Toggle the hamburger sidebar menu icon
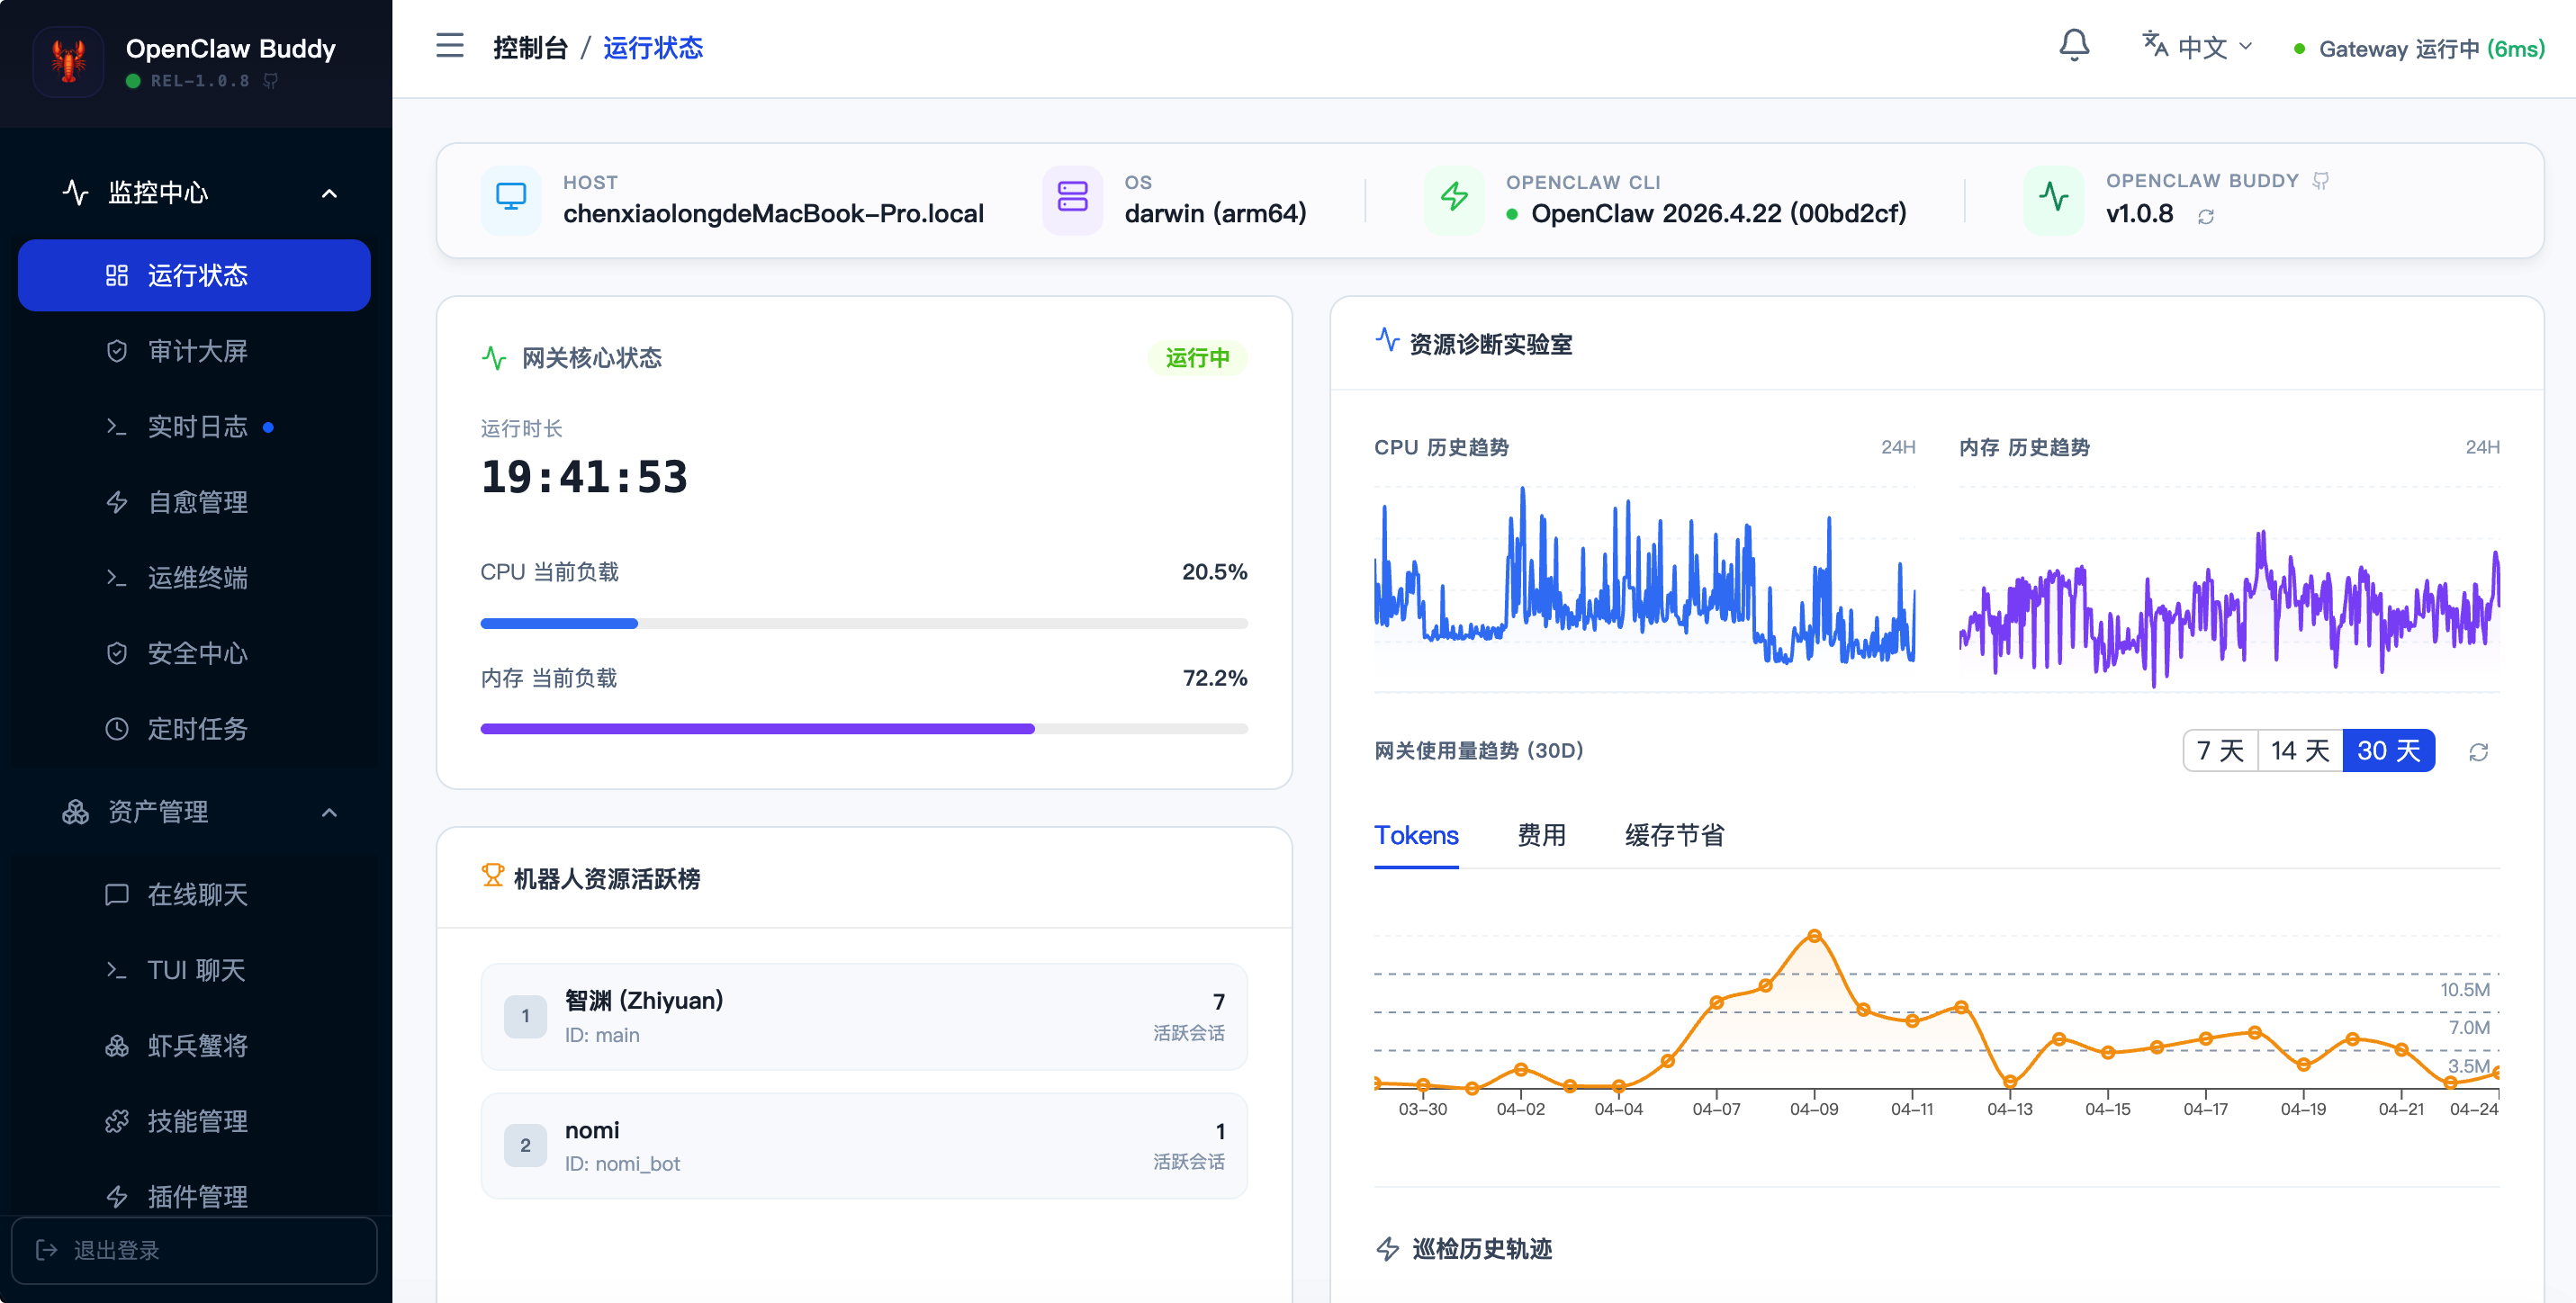2576x1303 pixels. point(450,46)
